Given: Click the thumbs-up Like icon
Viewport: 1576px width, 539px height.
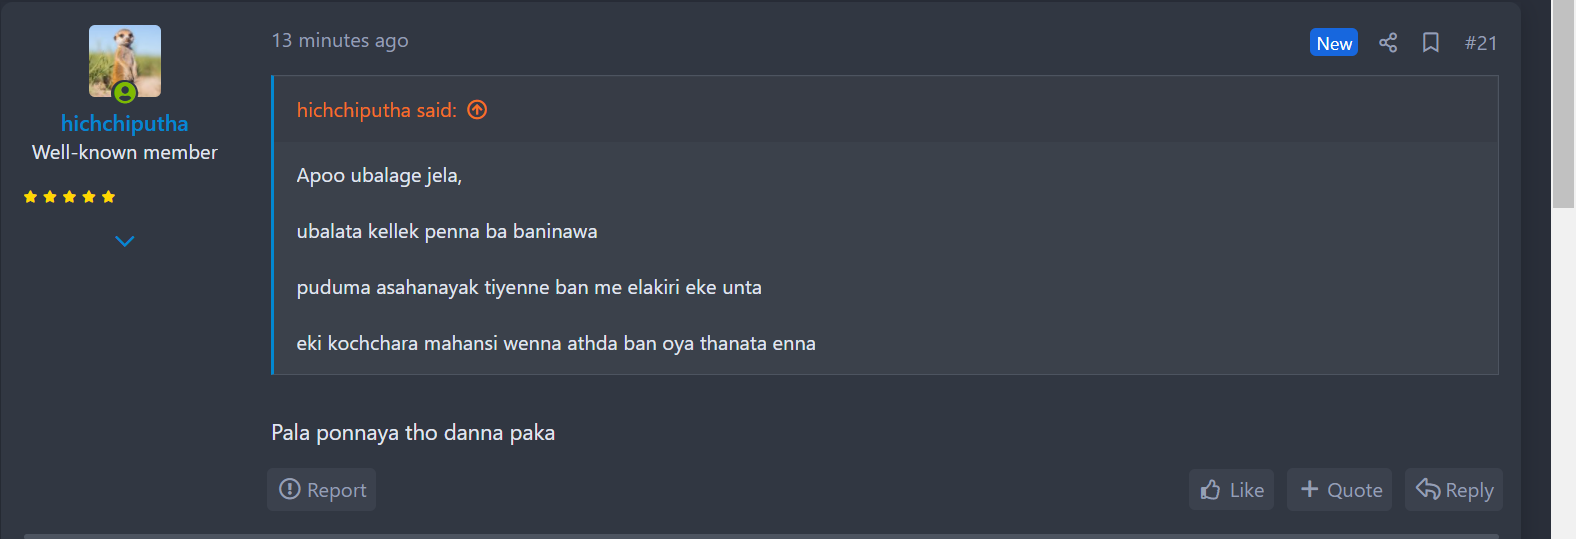Looking at the screenshot, I should click(1210, 490).
